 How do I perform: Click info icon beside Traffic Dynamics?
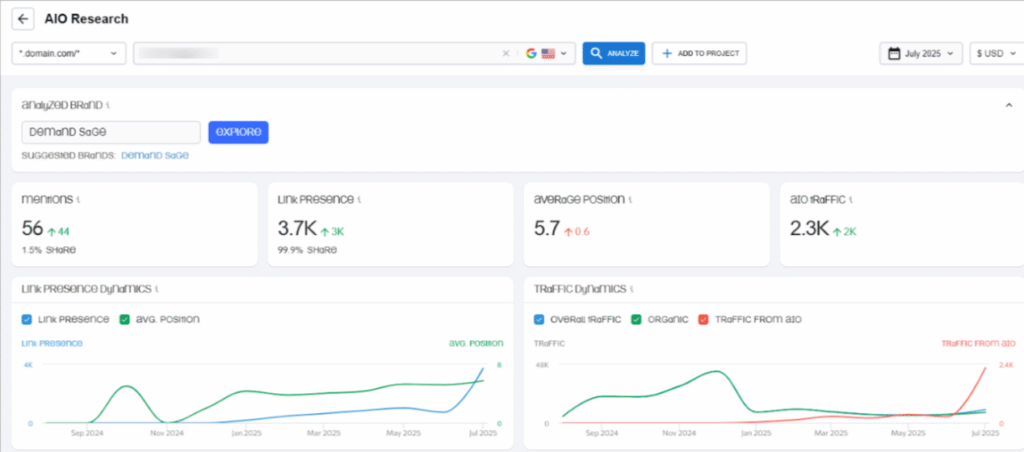(632, 288)
